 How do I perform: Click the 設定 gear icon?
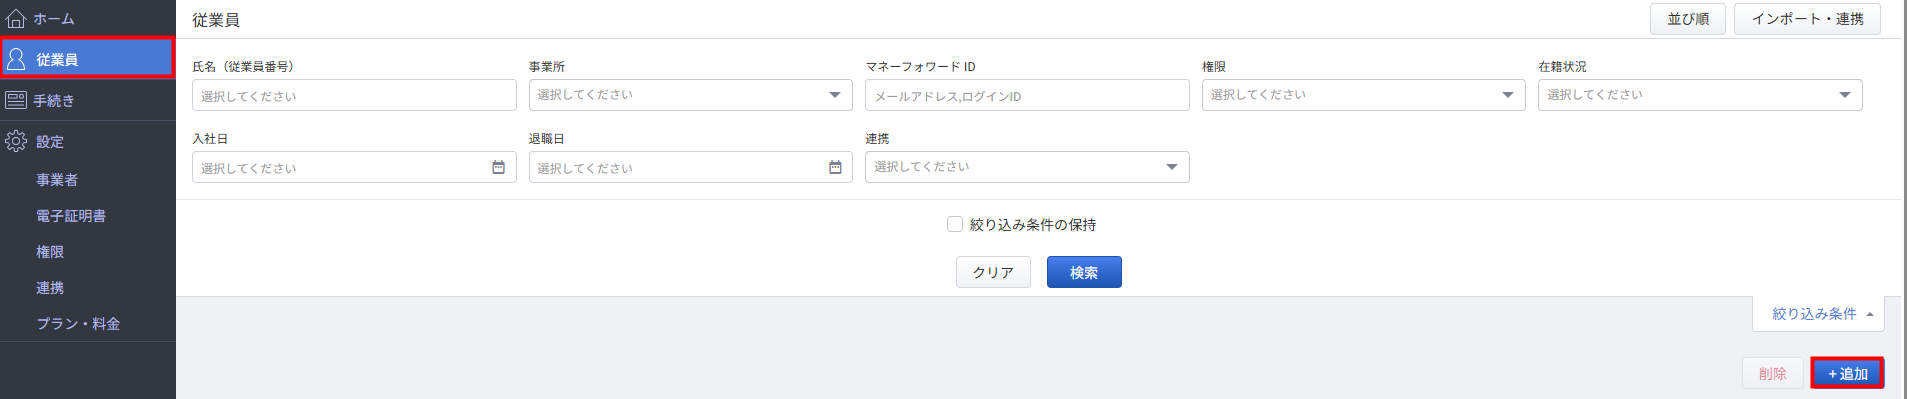pos(16,141)
